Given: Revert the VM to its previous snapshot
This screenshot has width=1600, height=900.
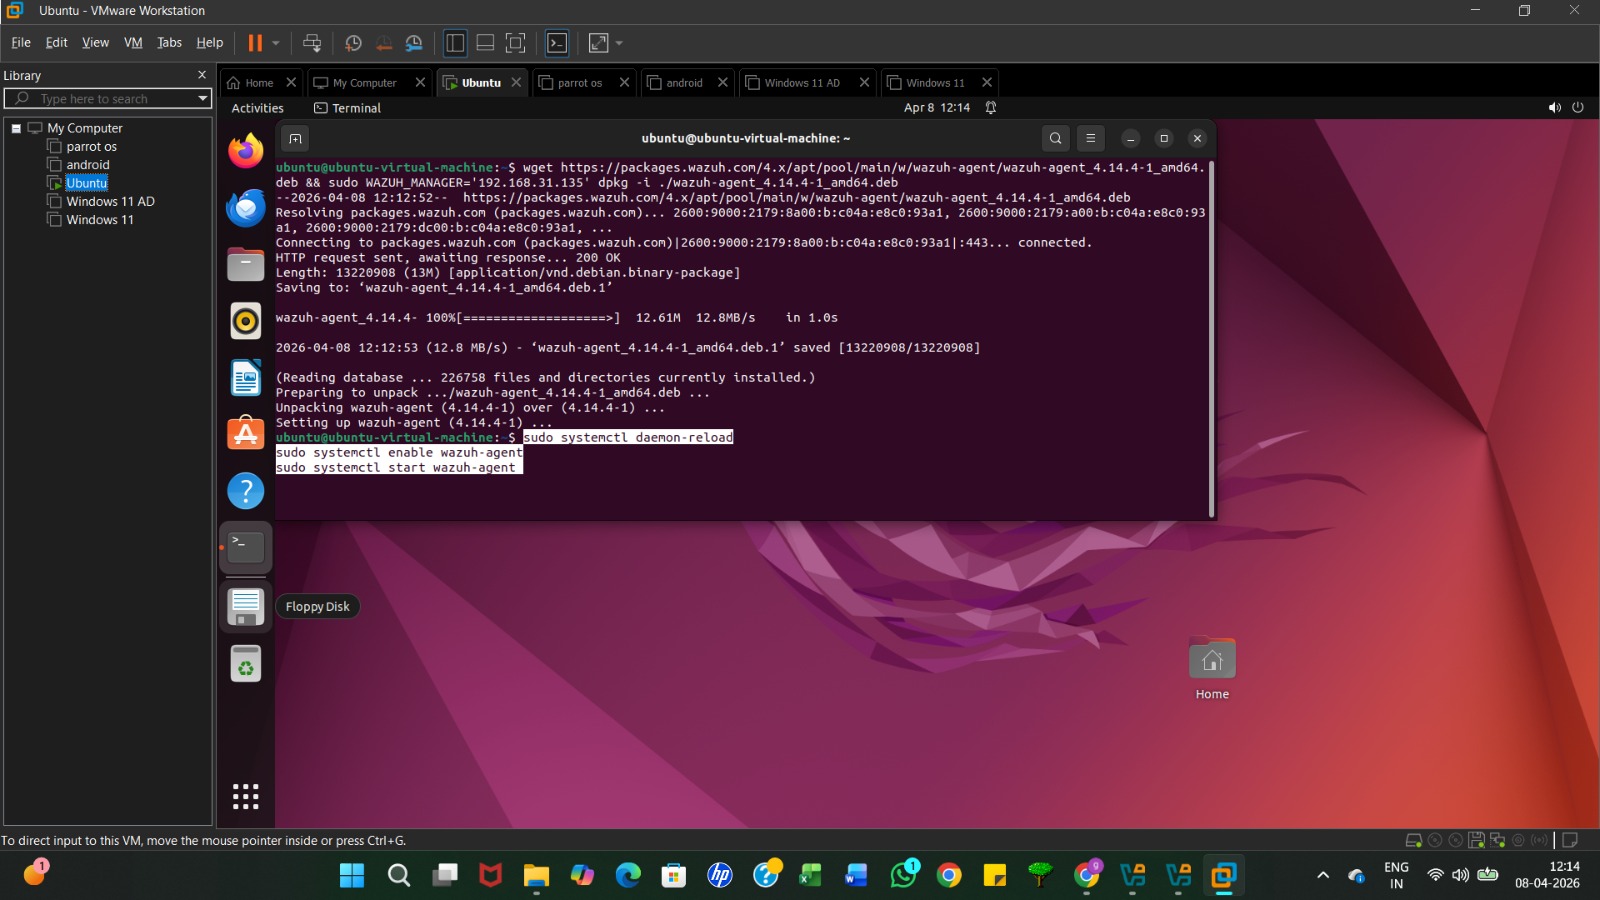Looking at the screenshot, I should (x=383, y=43).
